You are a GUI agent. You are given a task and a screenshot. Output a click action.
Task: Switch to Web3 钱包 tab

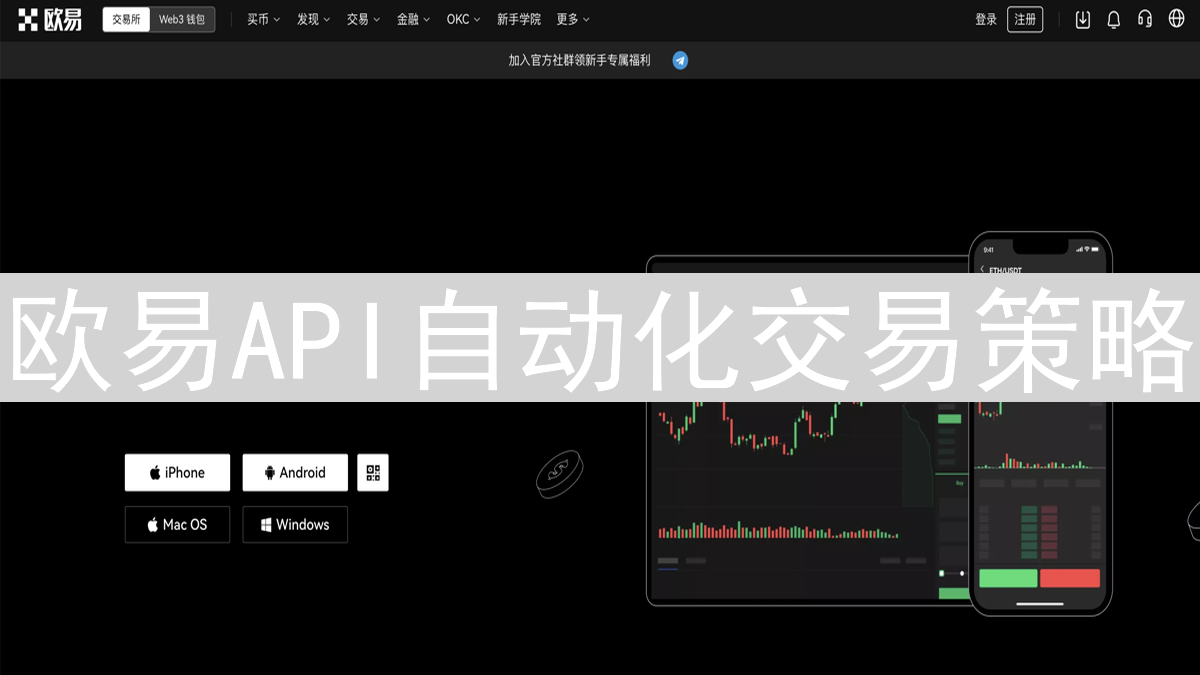[x=182, y=19]
